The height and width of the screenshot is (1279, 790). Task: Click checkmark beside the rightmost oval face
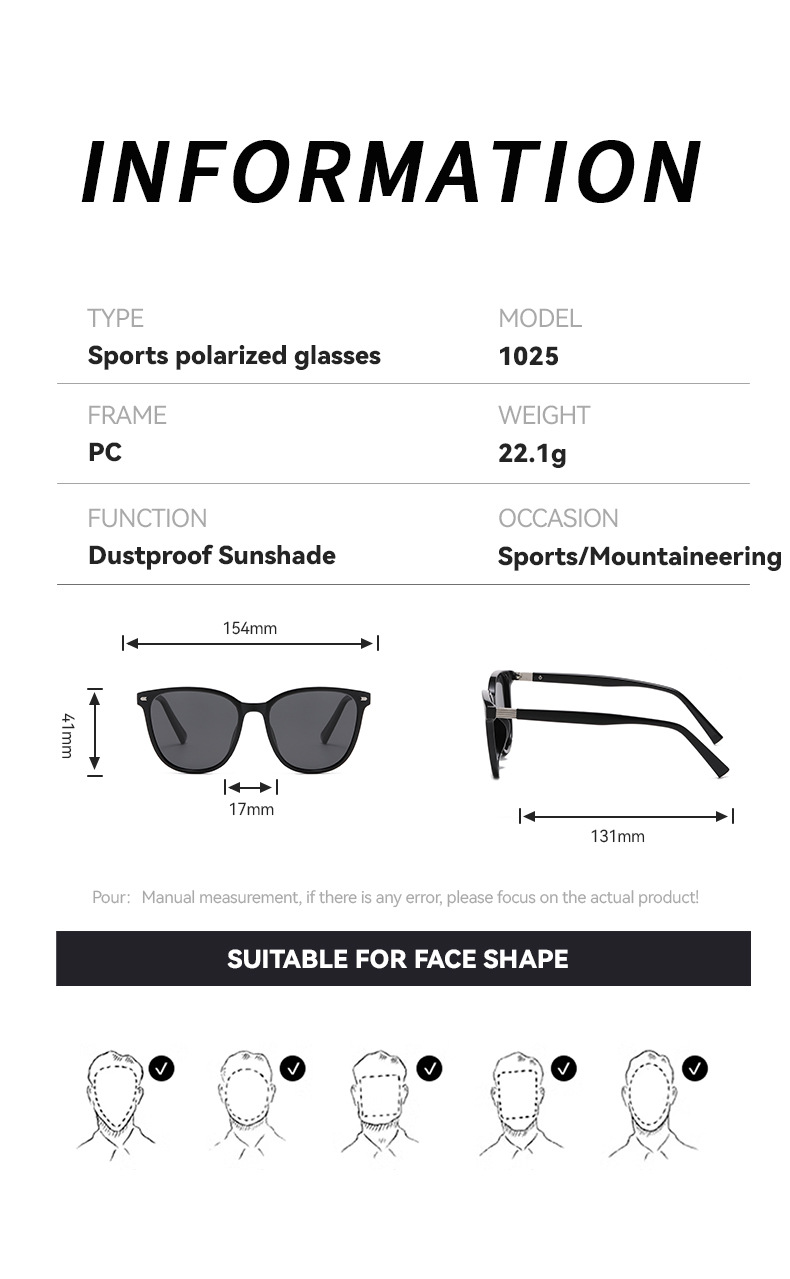695,1068
